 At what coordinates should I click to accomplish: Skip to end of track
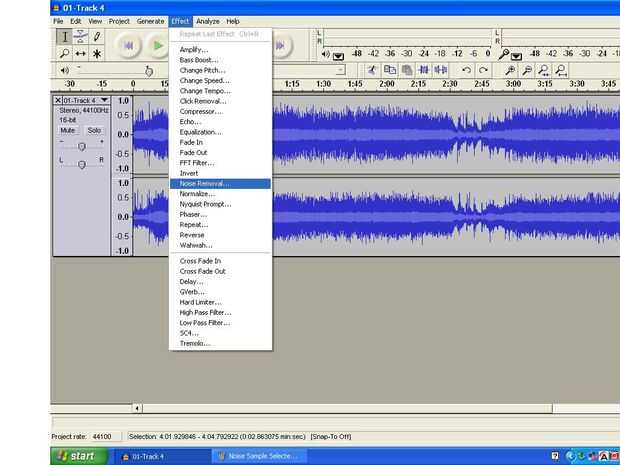[281, 46]
